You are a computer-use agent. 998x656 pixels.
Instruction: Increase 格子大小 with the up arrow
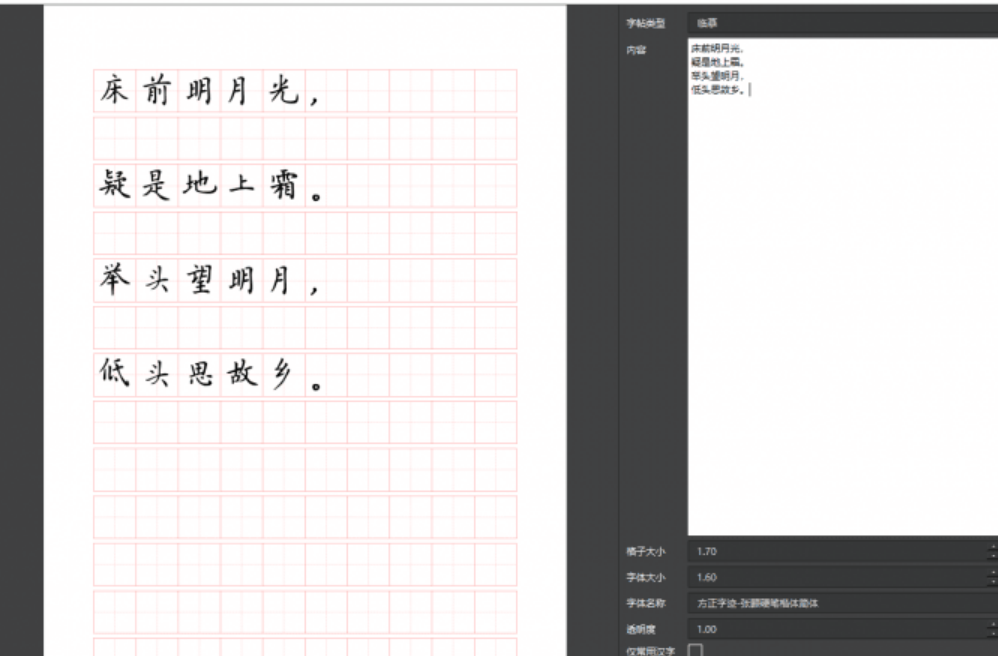point(993,547)
